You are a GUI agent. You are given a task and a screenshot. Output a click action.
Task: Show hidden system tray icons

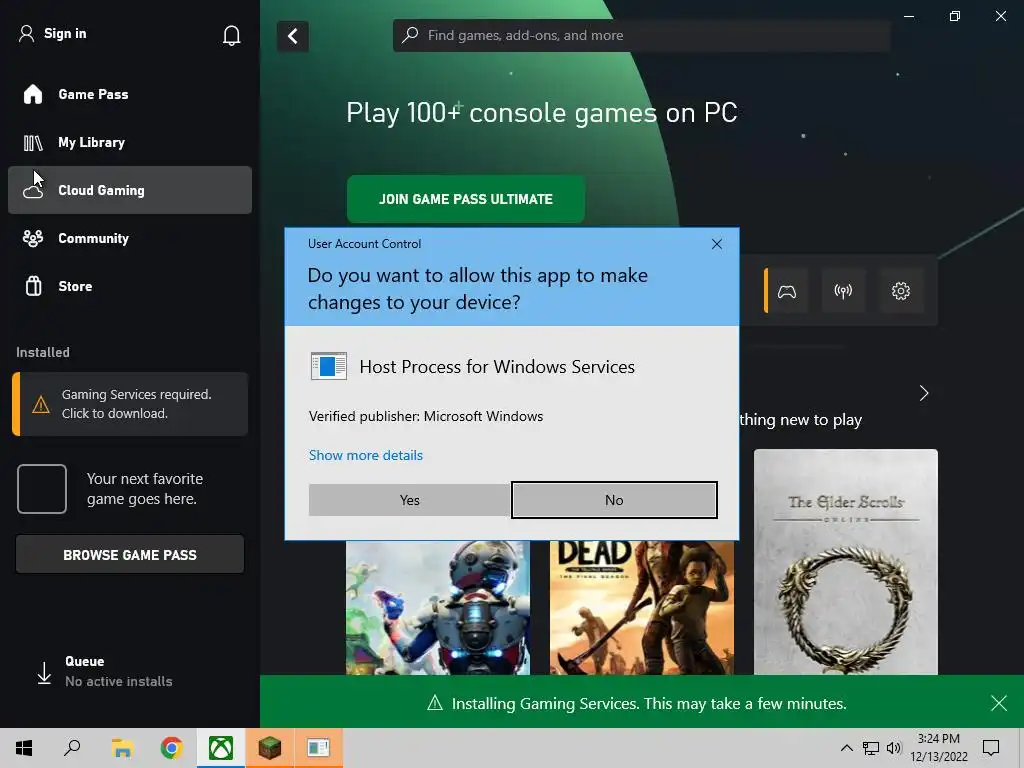[x=846, y=748]
